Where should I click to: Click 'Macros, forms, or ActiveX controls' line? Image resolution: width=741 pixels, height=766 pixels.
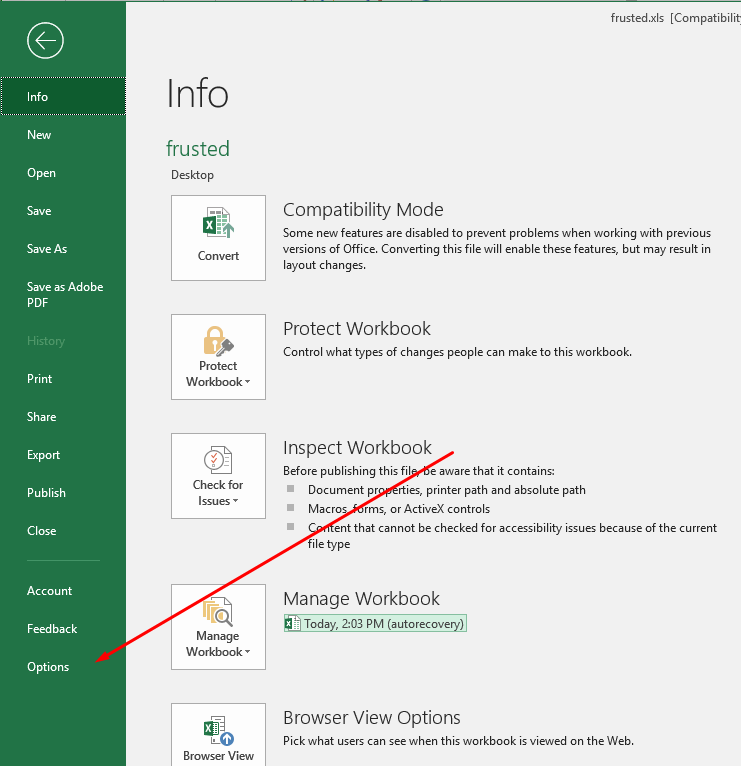coord(399,509)
